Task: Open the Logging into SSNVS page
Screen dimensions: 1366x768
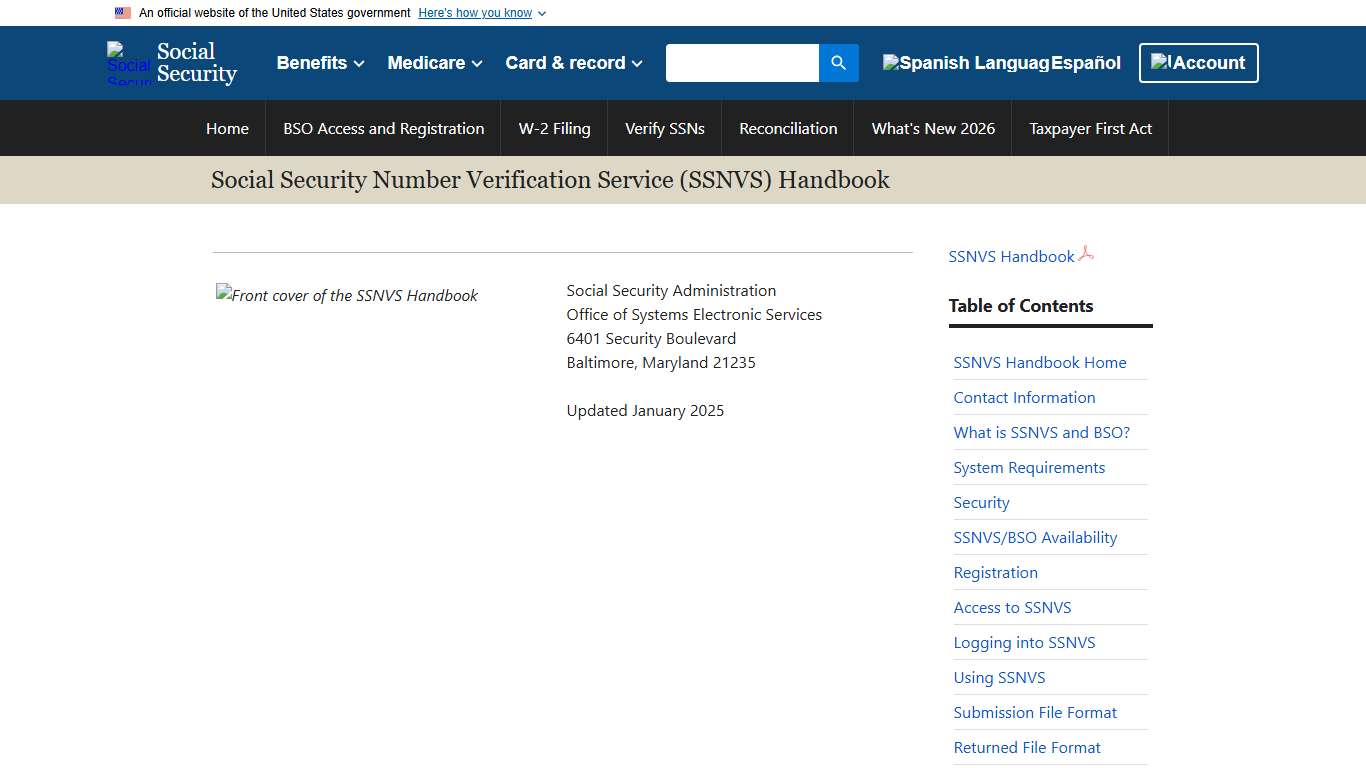Action: 1024,642
